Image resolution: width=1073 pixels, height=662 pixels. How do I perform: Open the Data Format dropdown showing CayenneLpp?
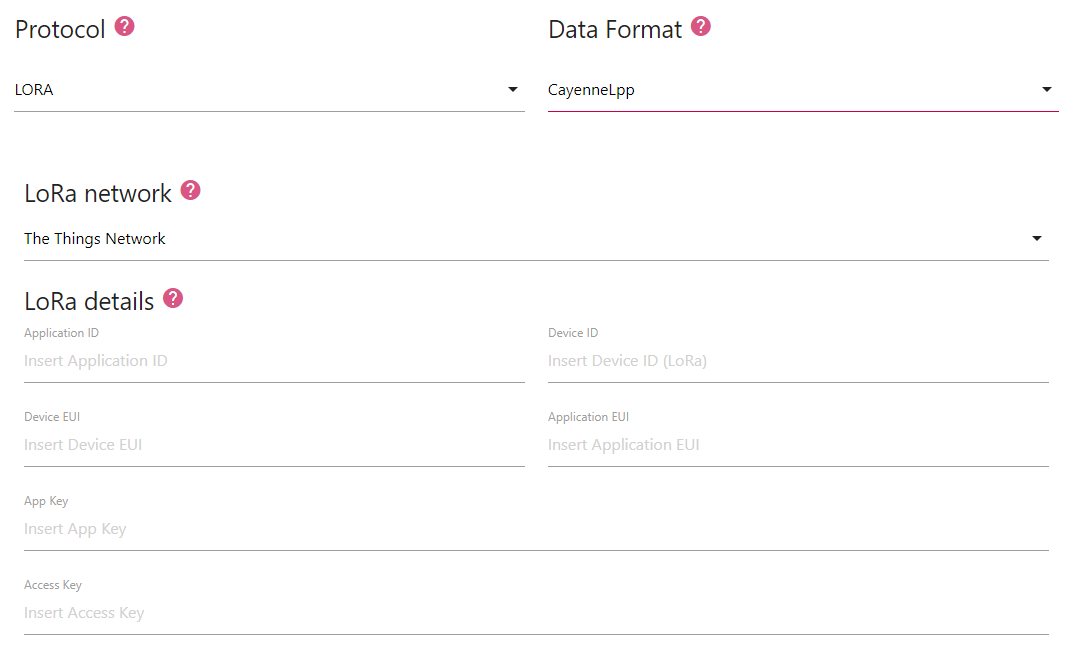pos(790,90)
